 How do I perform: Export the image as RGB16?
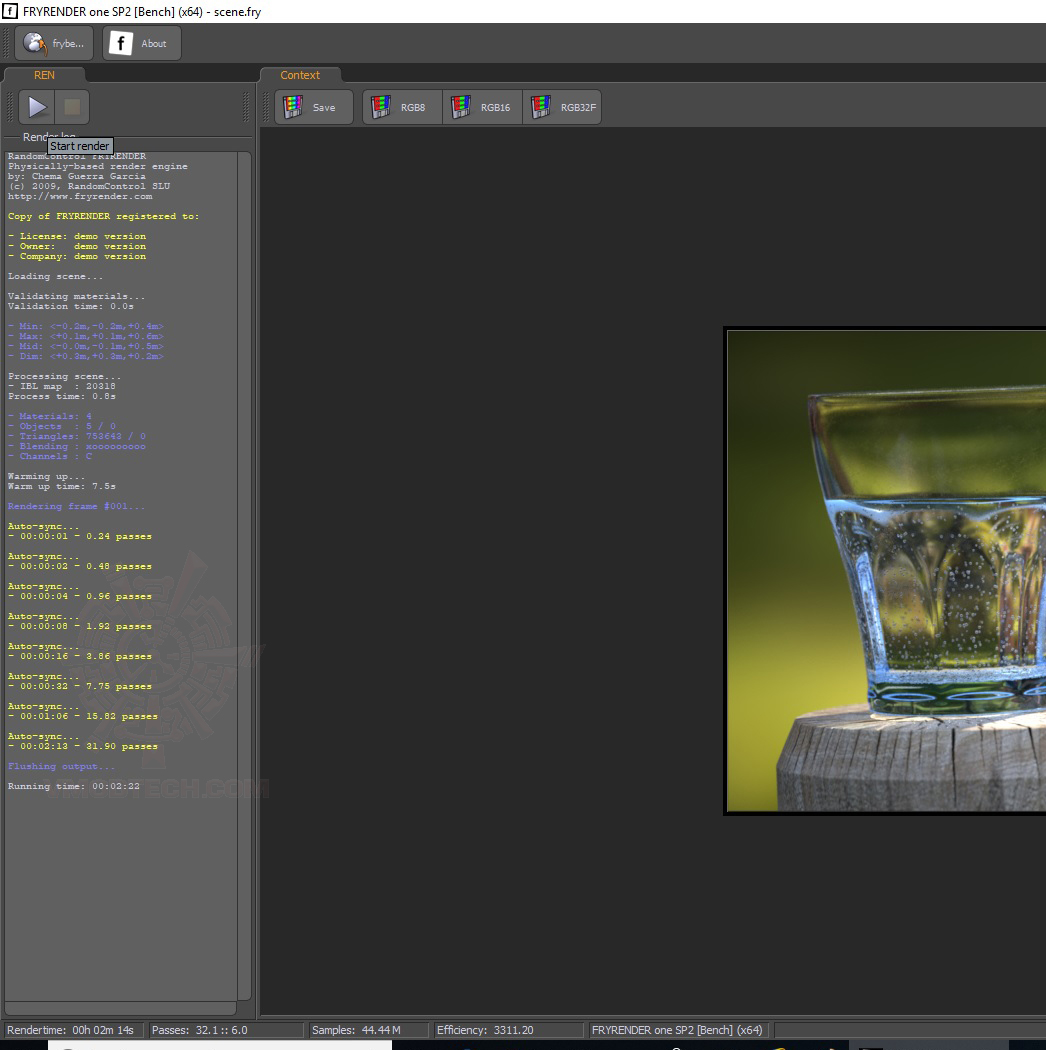482,107
